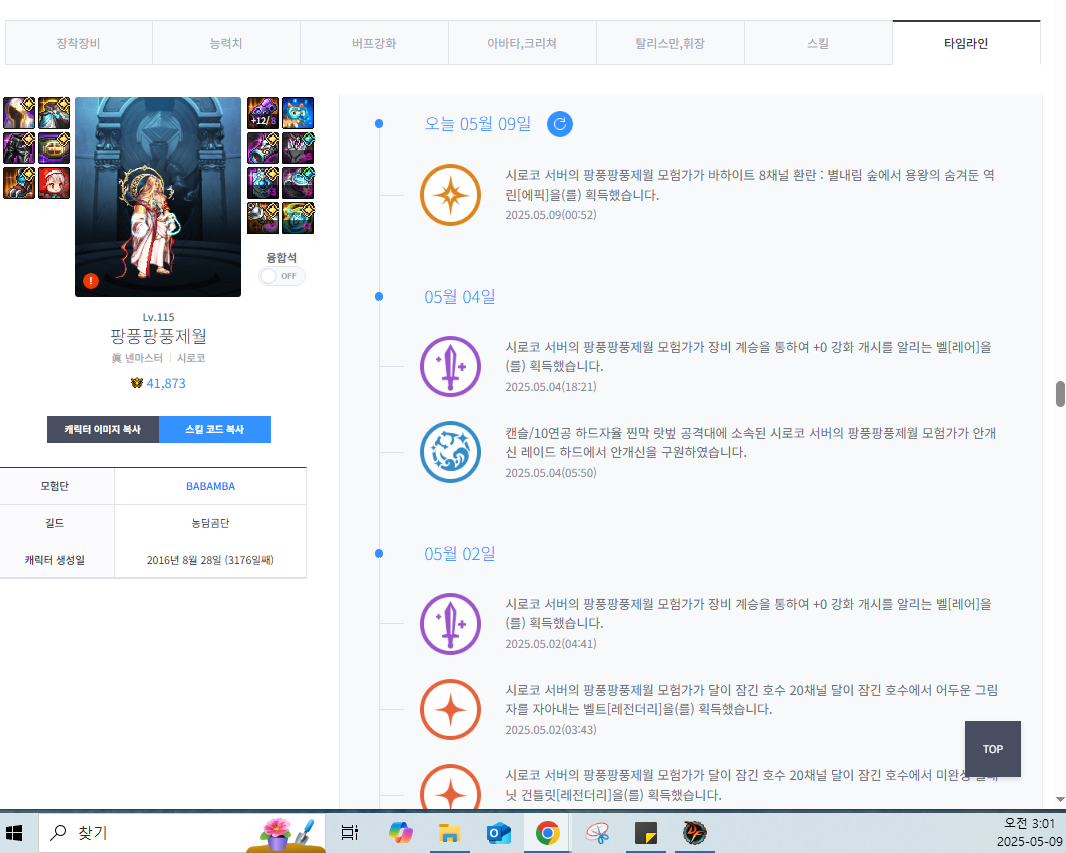Viewport: 1066px width, 853px height.
Task: Click the blue raid dragon timeline icon
Action: point(450,452)
